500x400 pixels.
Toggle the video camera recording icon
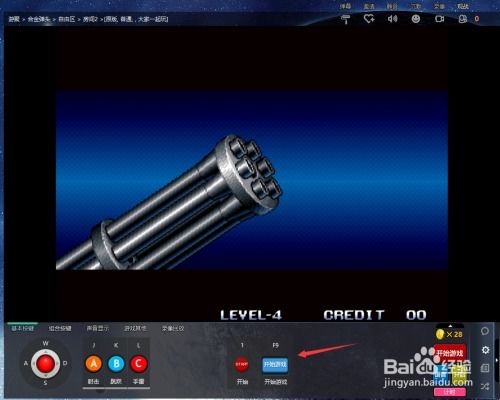coord(439,19)
